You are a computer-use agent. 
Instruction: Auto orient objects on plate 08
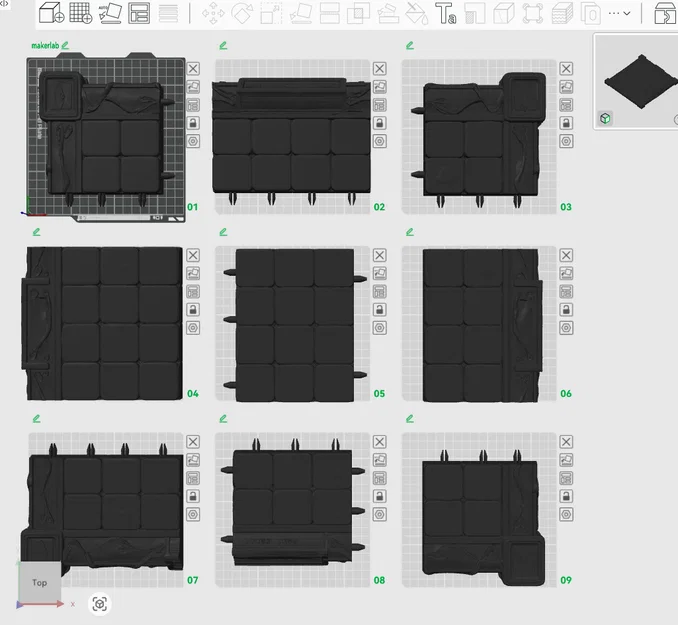click(x=380, y=460)
